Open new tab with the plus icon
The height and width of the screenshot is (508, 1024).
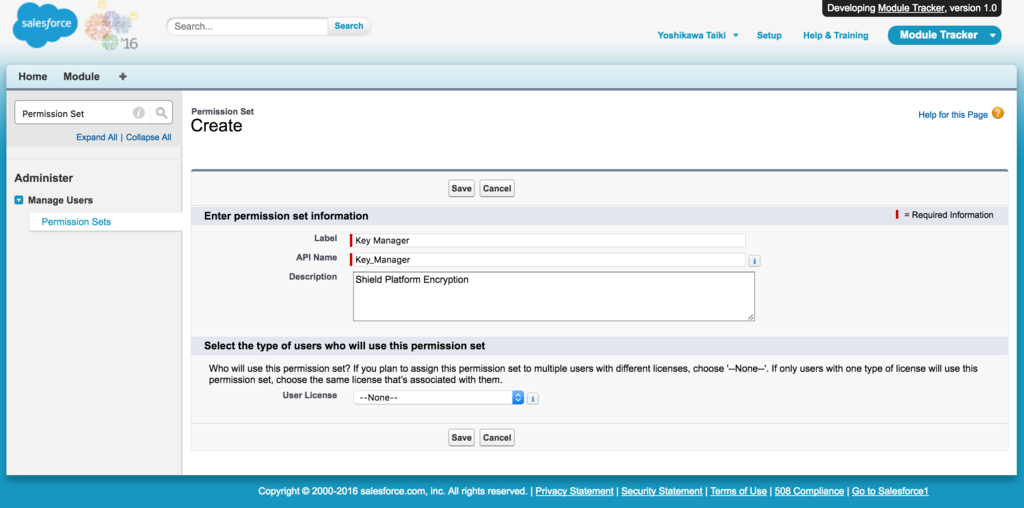[122, 76]
